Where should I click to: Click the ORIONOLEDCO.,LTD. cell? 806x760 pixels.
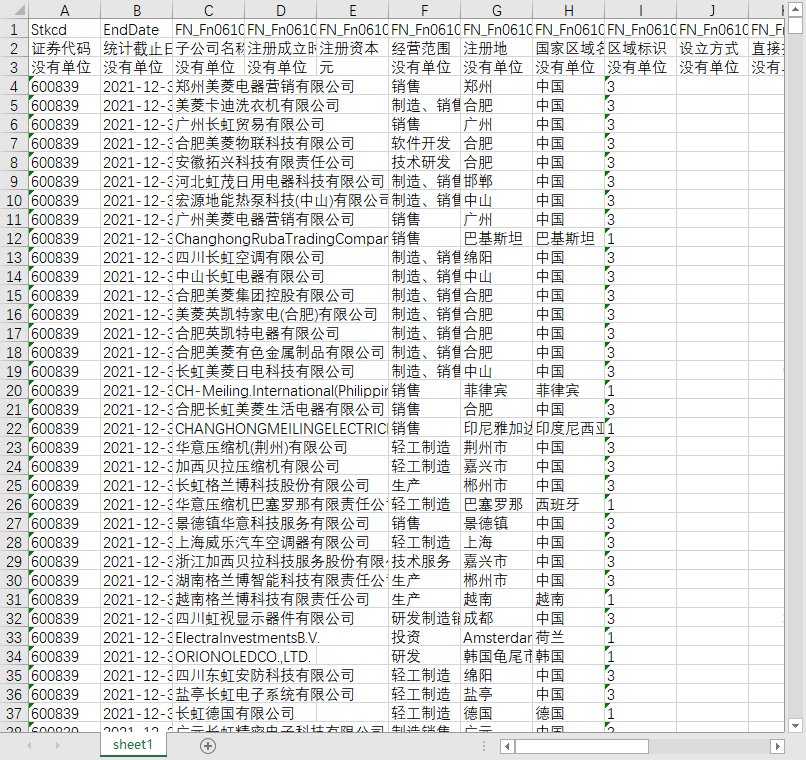pos(243,657)
